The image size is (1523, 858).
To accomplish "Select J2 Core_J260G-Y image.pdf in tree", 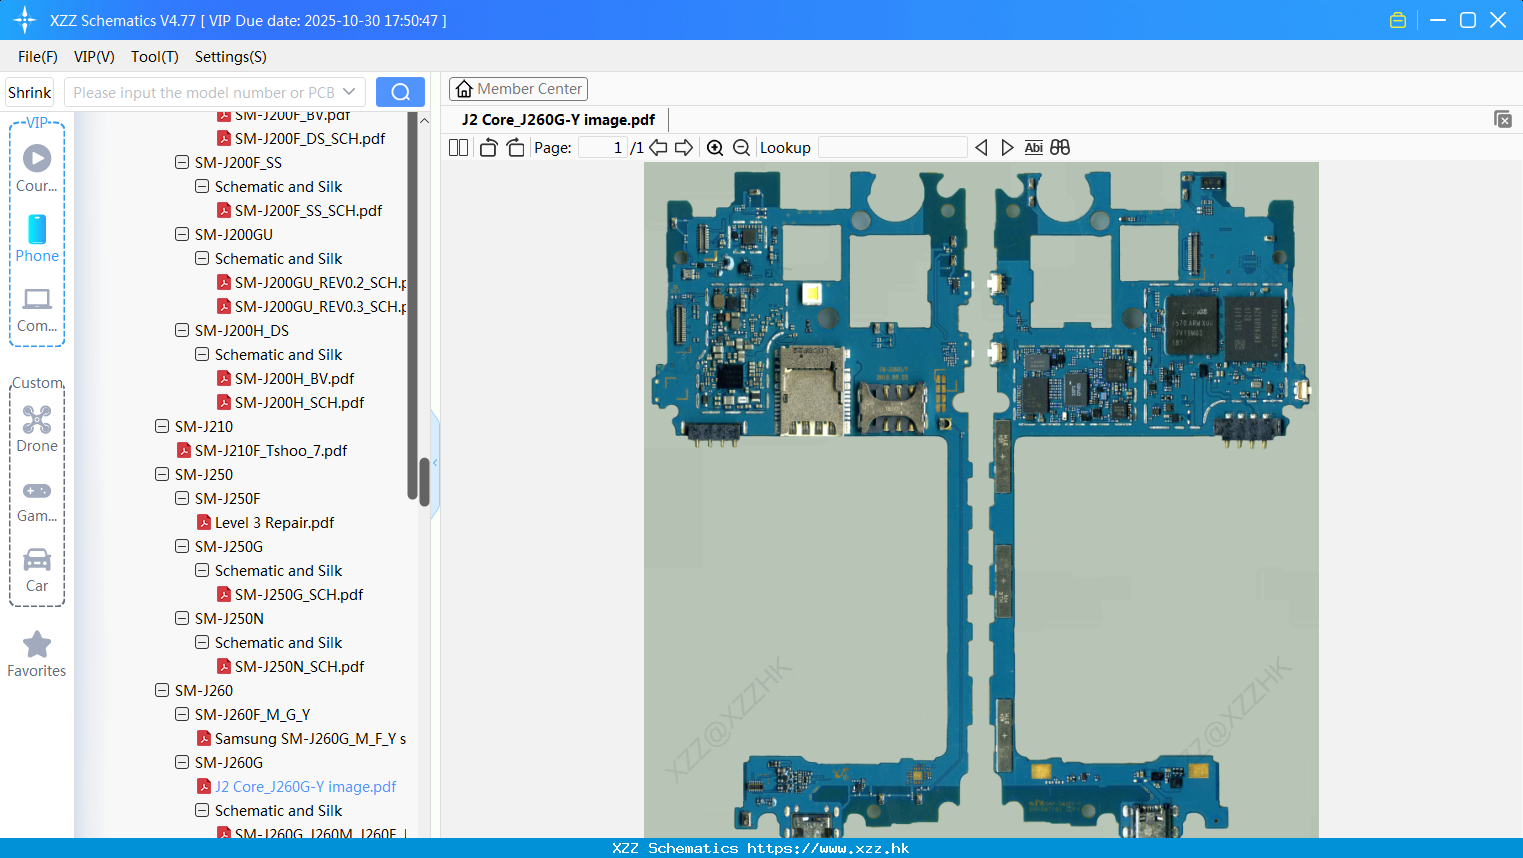I will [x=305, y=786].
